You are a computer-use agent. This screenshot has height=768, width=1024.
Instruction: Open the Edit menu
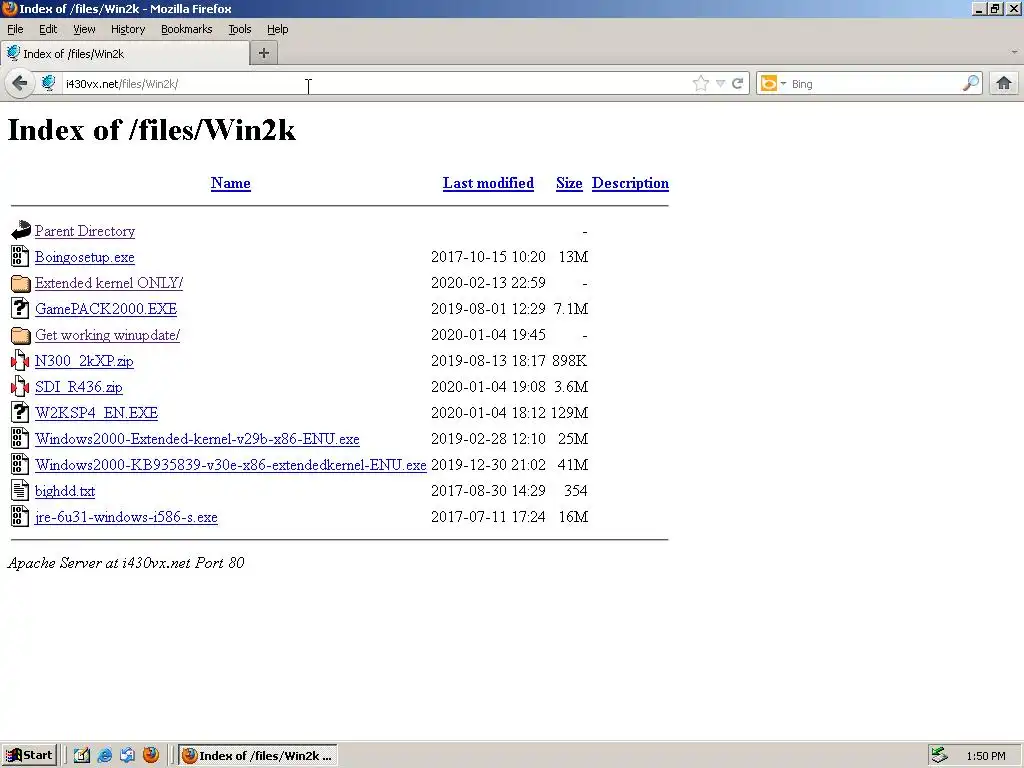[x=48, y=29]
